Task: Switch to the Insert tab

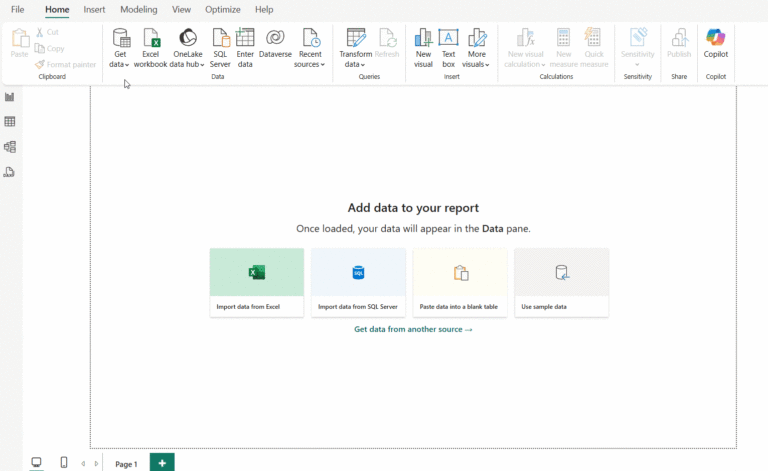Action: point(94,9)
